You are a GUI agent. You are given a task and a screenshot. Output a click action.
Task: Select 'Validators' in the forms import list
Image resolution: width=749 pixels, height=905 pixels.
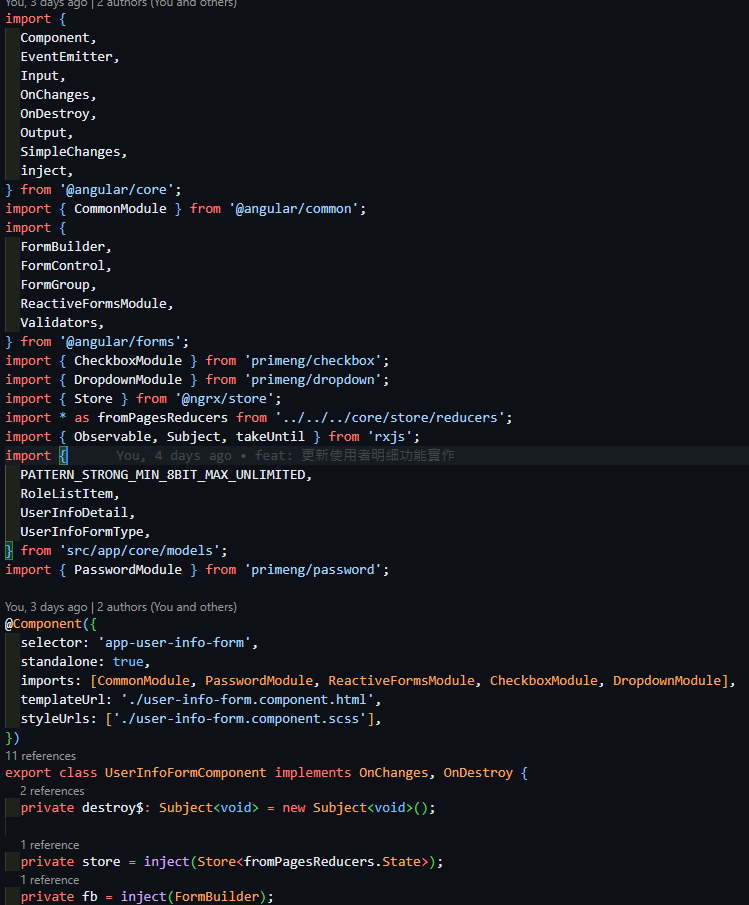pos(58,323)
